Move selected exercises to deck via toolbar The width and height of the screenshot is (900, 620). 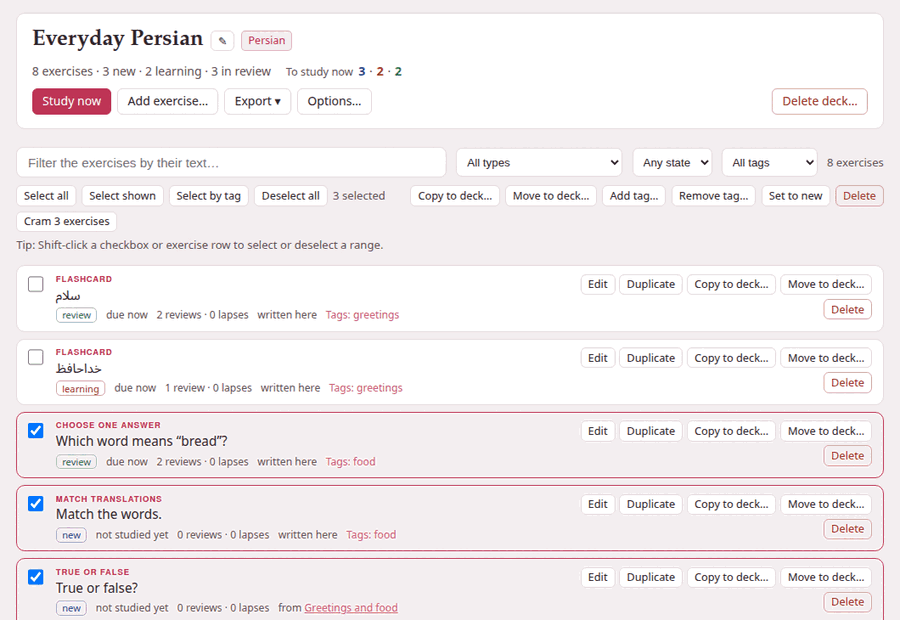click(x=550, y=196)
